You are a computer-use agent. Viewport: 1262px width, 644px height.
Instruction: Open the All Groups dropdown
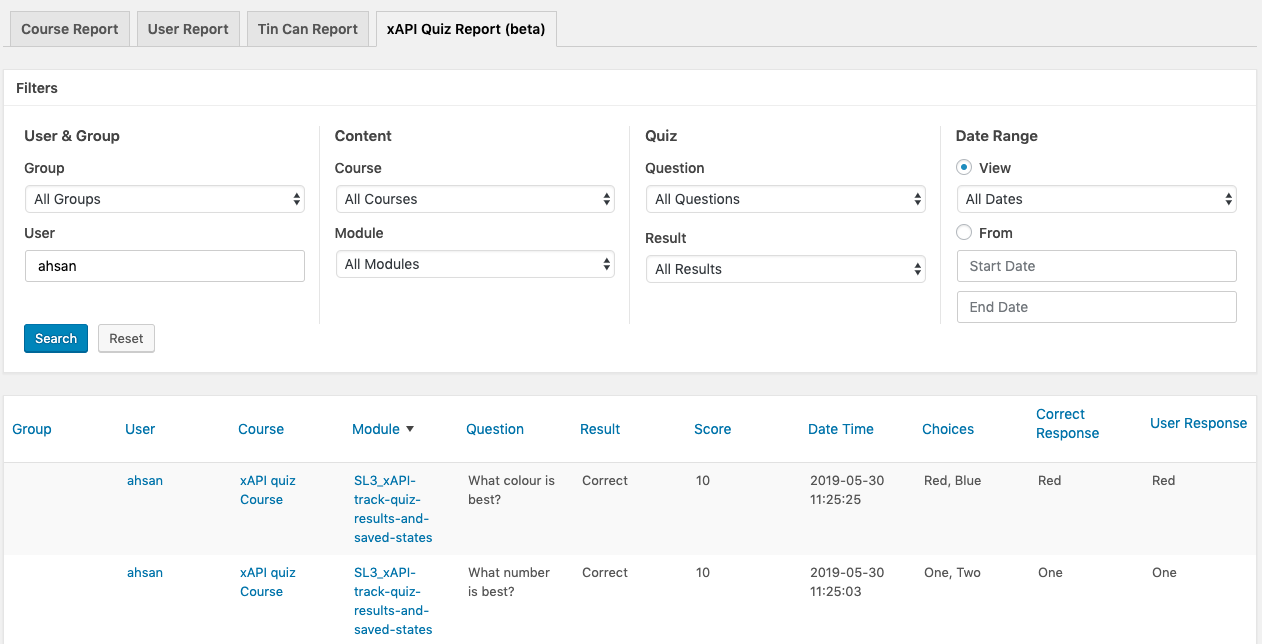click(x=165, y=199)
